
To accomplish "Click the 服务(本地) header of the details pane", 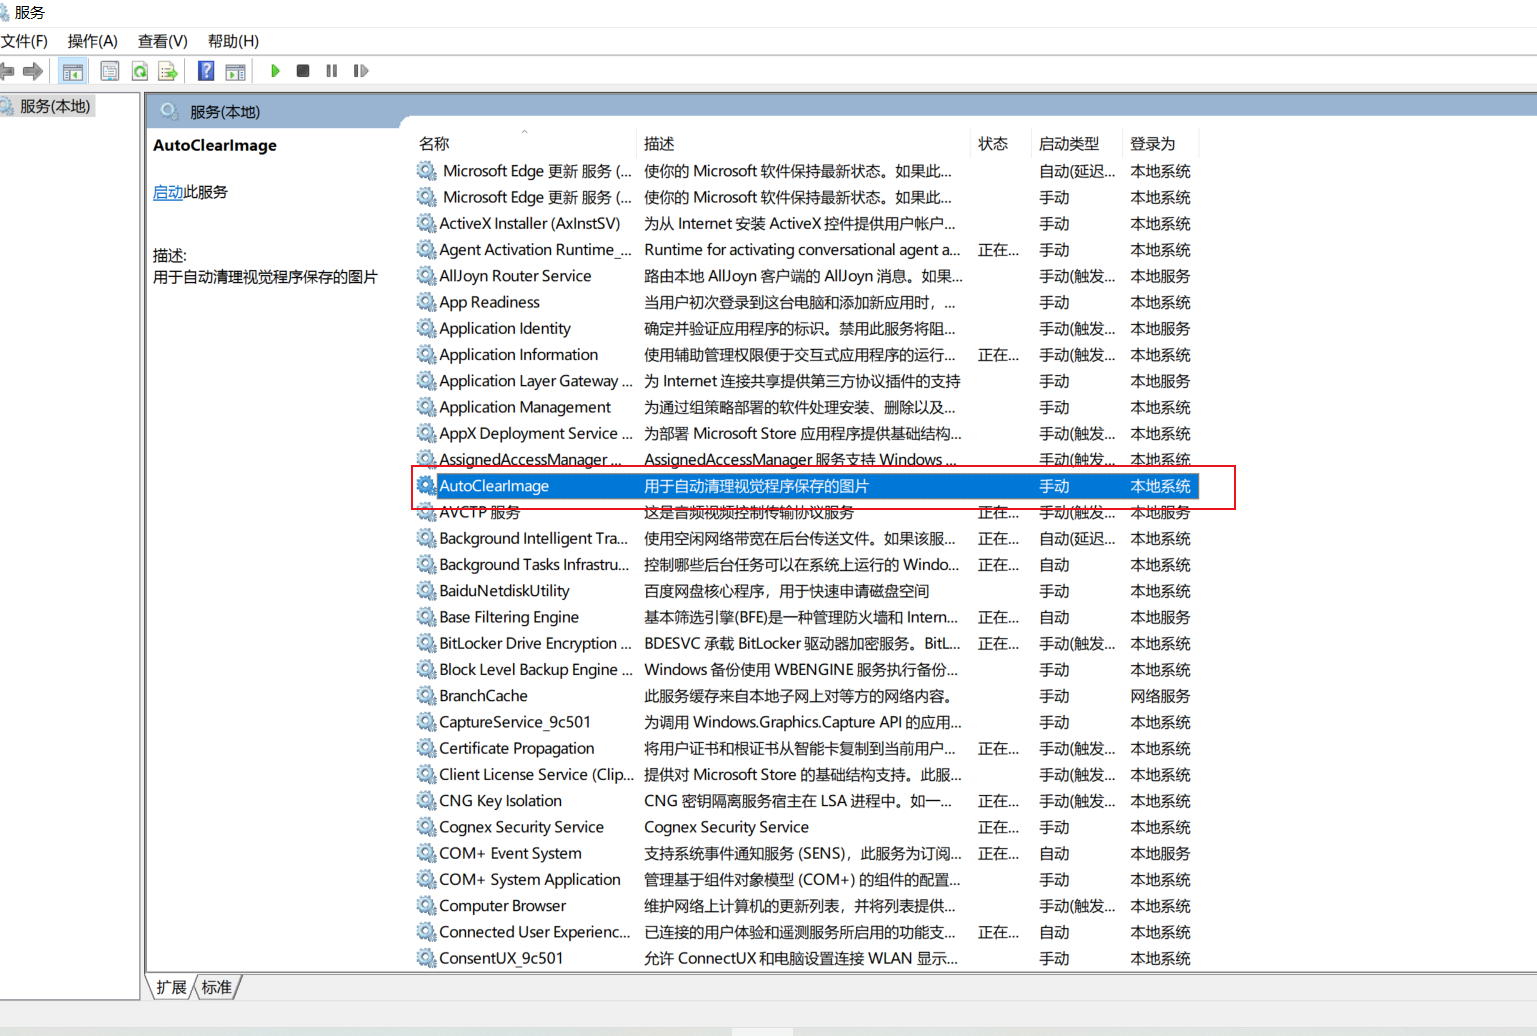I will 225,112.
